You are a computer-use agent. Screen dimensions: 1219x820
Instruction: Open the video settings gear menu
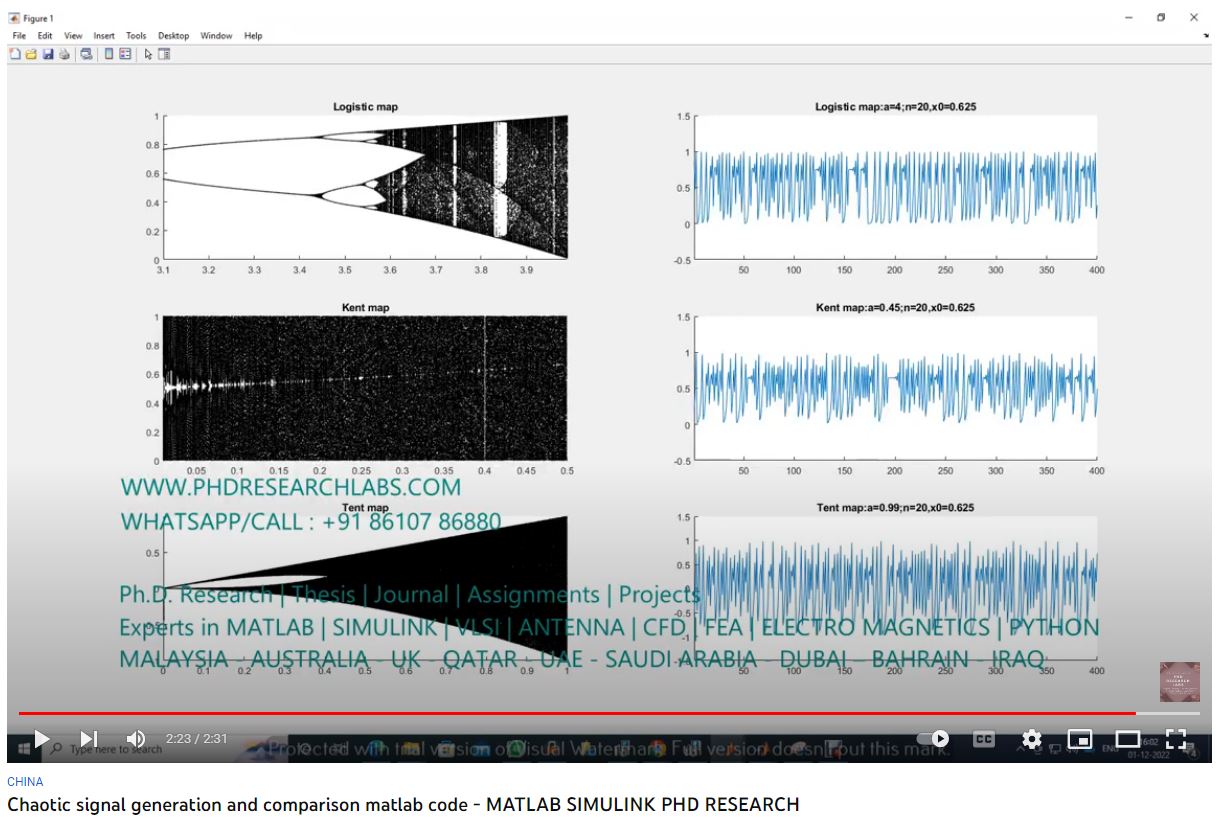coord(1032,739)
